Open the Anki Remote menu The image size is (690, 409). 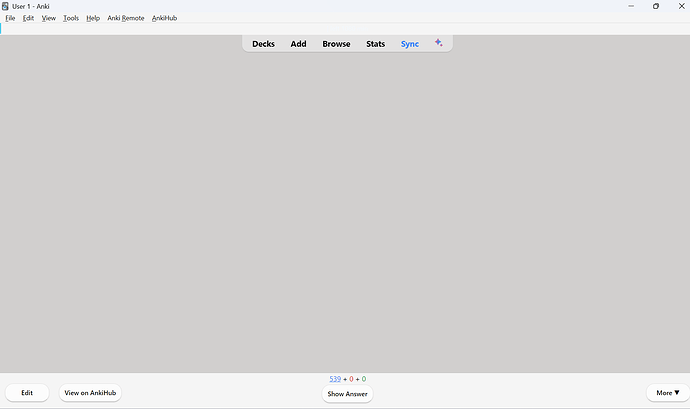pos(126,18)
